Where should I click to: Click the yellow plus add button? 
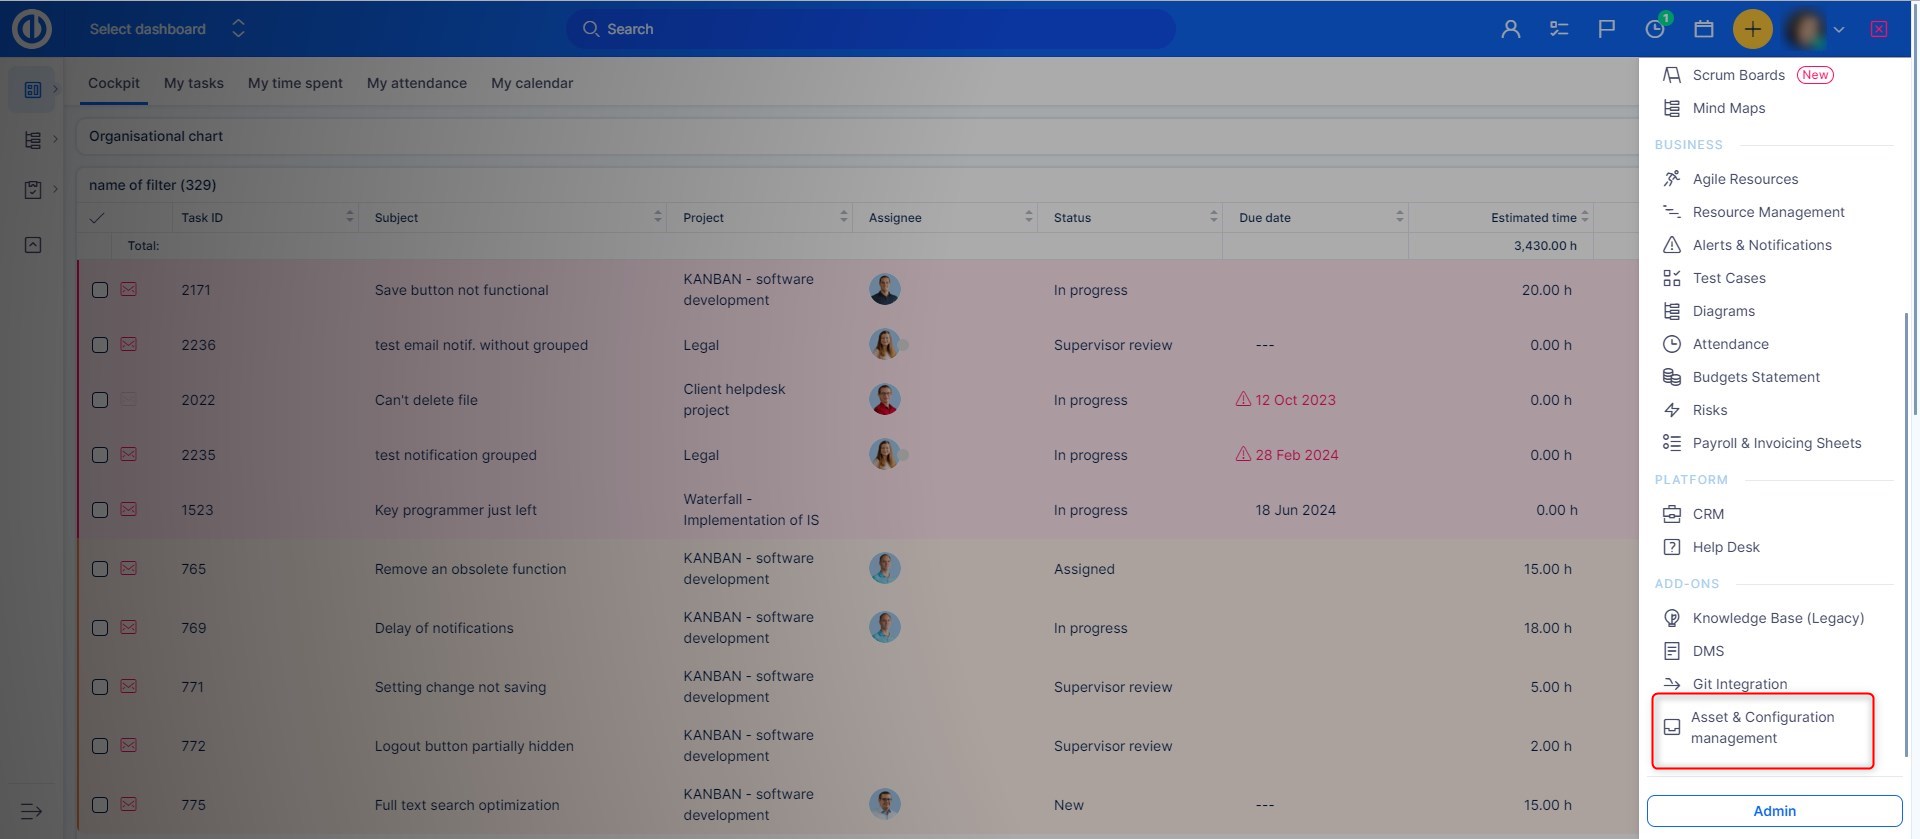pos(1752,29)
